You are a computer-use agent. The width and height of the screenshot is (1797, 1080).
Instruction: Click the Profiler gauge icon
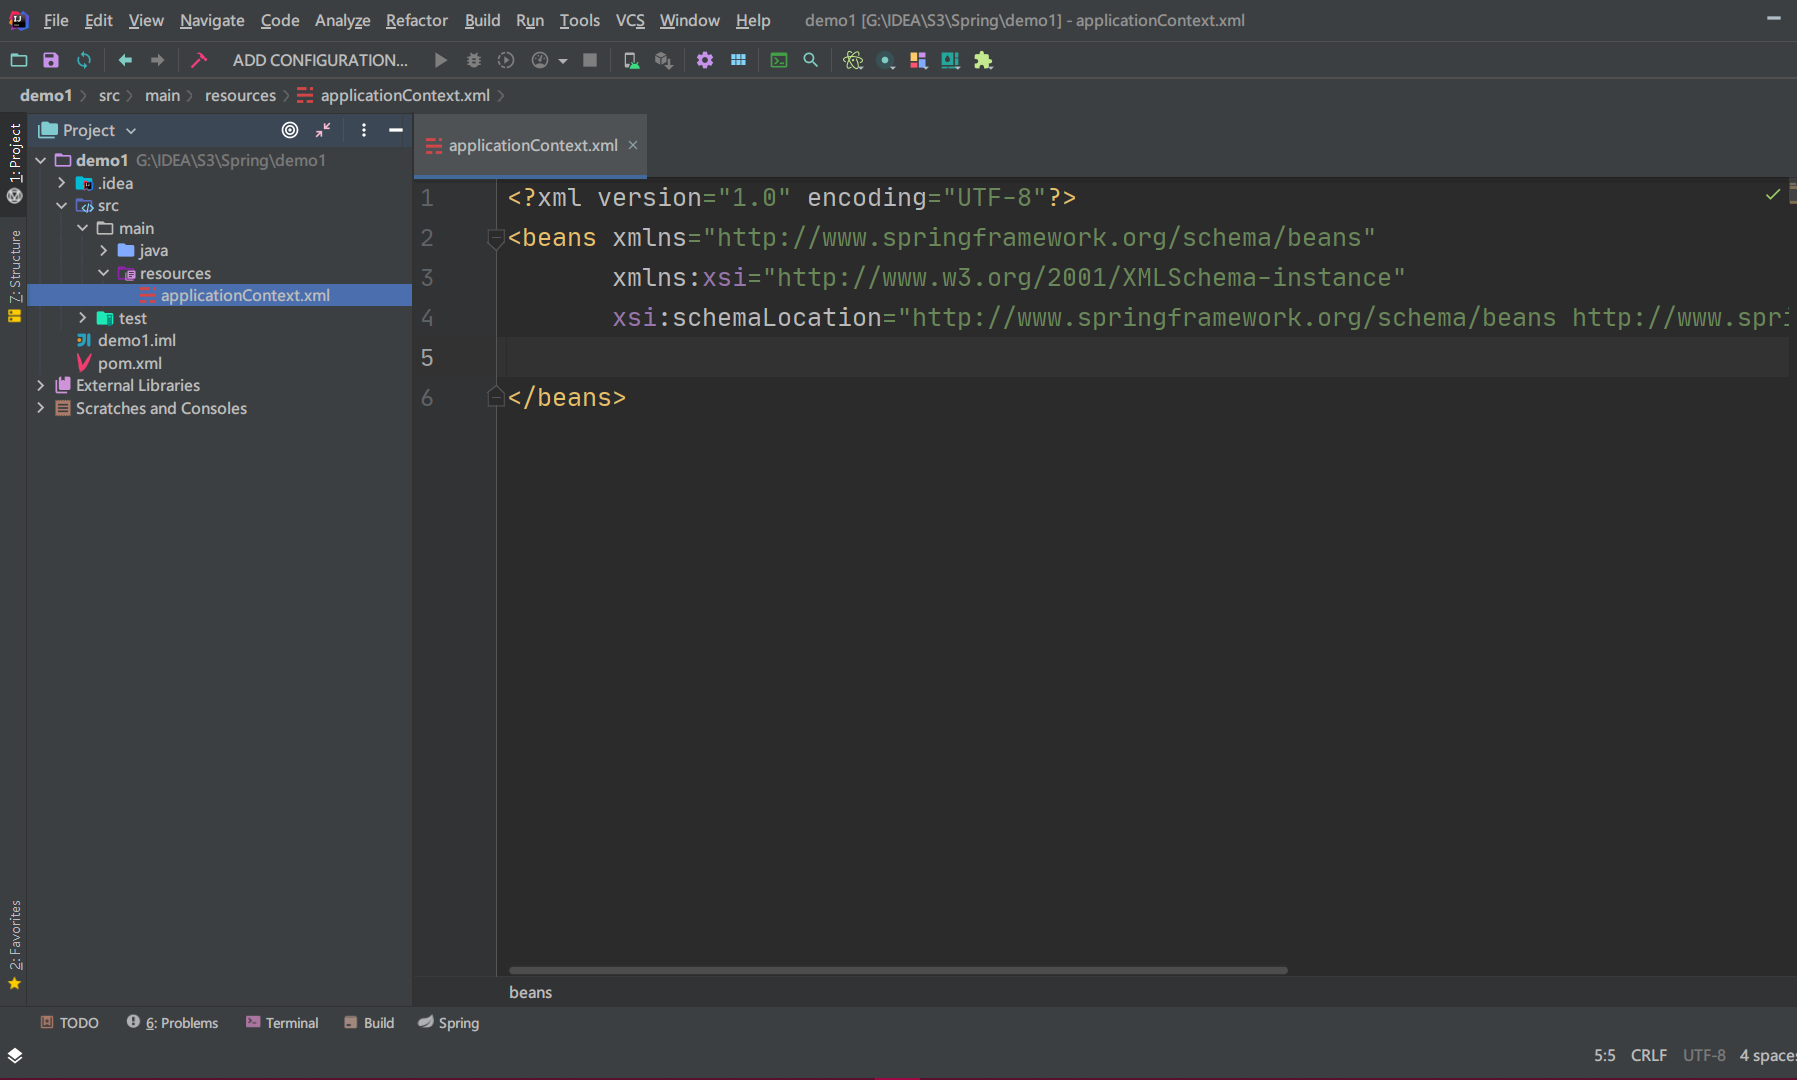540,60
